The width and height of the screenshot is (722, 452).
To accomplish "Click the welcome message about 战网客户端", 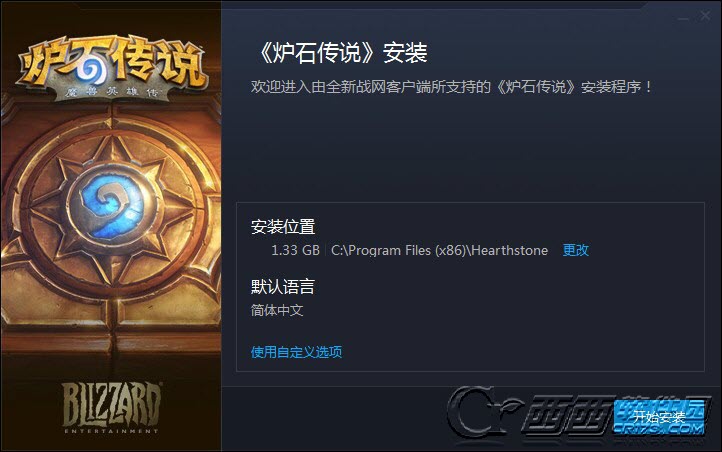I will click(451, 87).
